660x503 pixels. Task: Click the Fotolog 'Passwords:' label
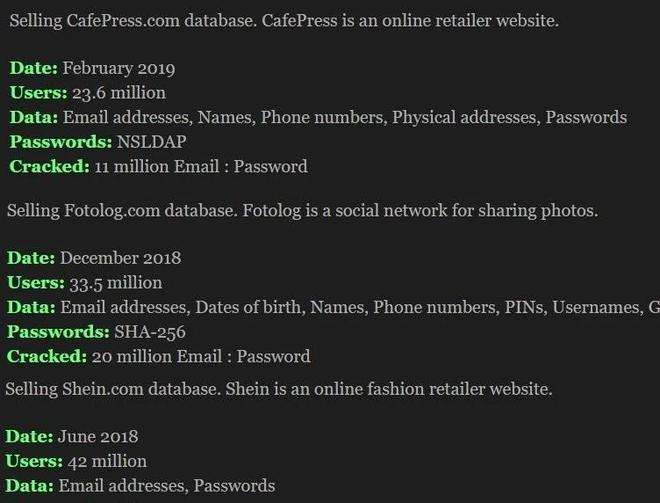pyautogui.click(x=58, y=332)
